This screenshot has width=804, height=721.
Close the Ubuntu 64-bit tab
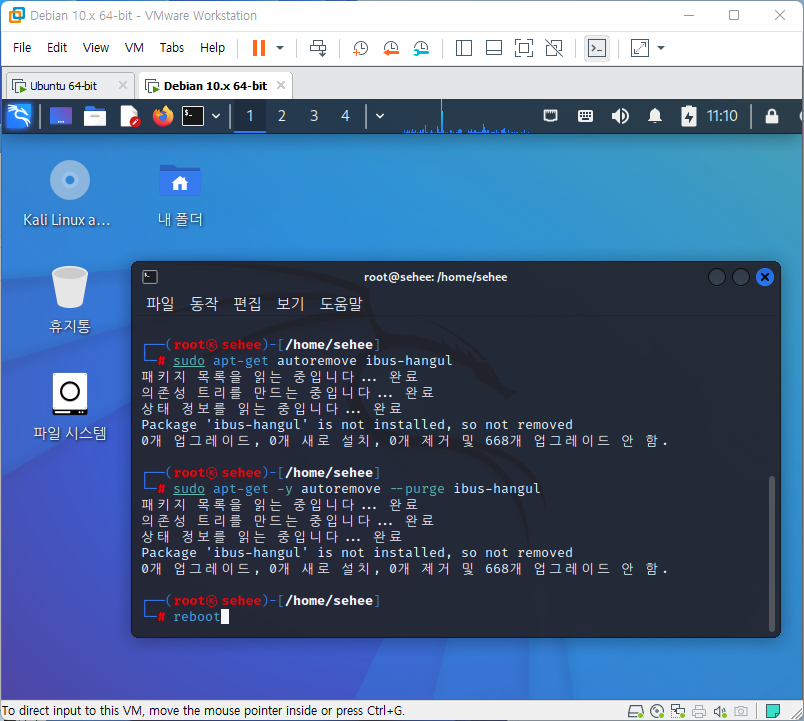click(123, 85)
